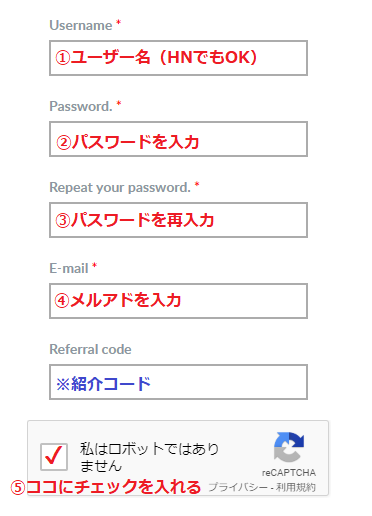Click the reCAPTCHA logo icon
Viewport: 372px width, 516px height.
point(289,447)
